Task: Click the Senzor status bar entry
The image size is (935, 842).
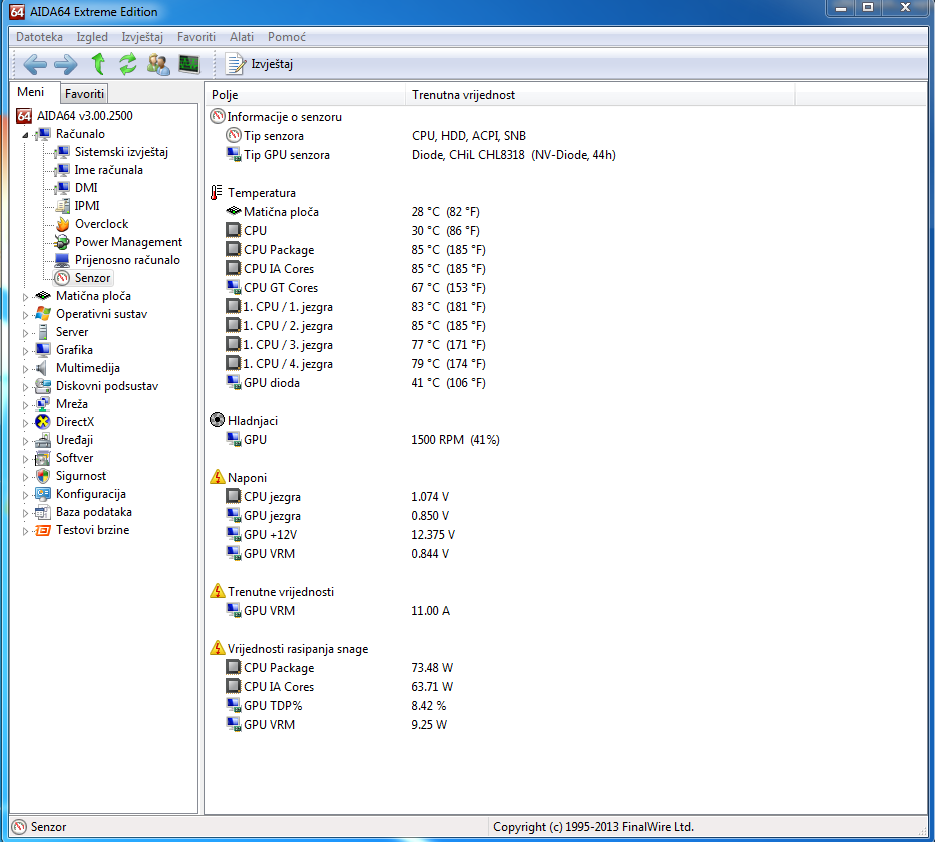Action: 40,826
